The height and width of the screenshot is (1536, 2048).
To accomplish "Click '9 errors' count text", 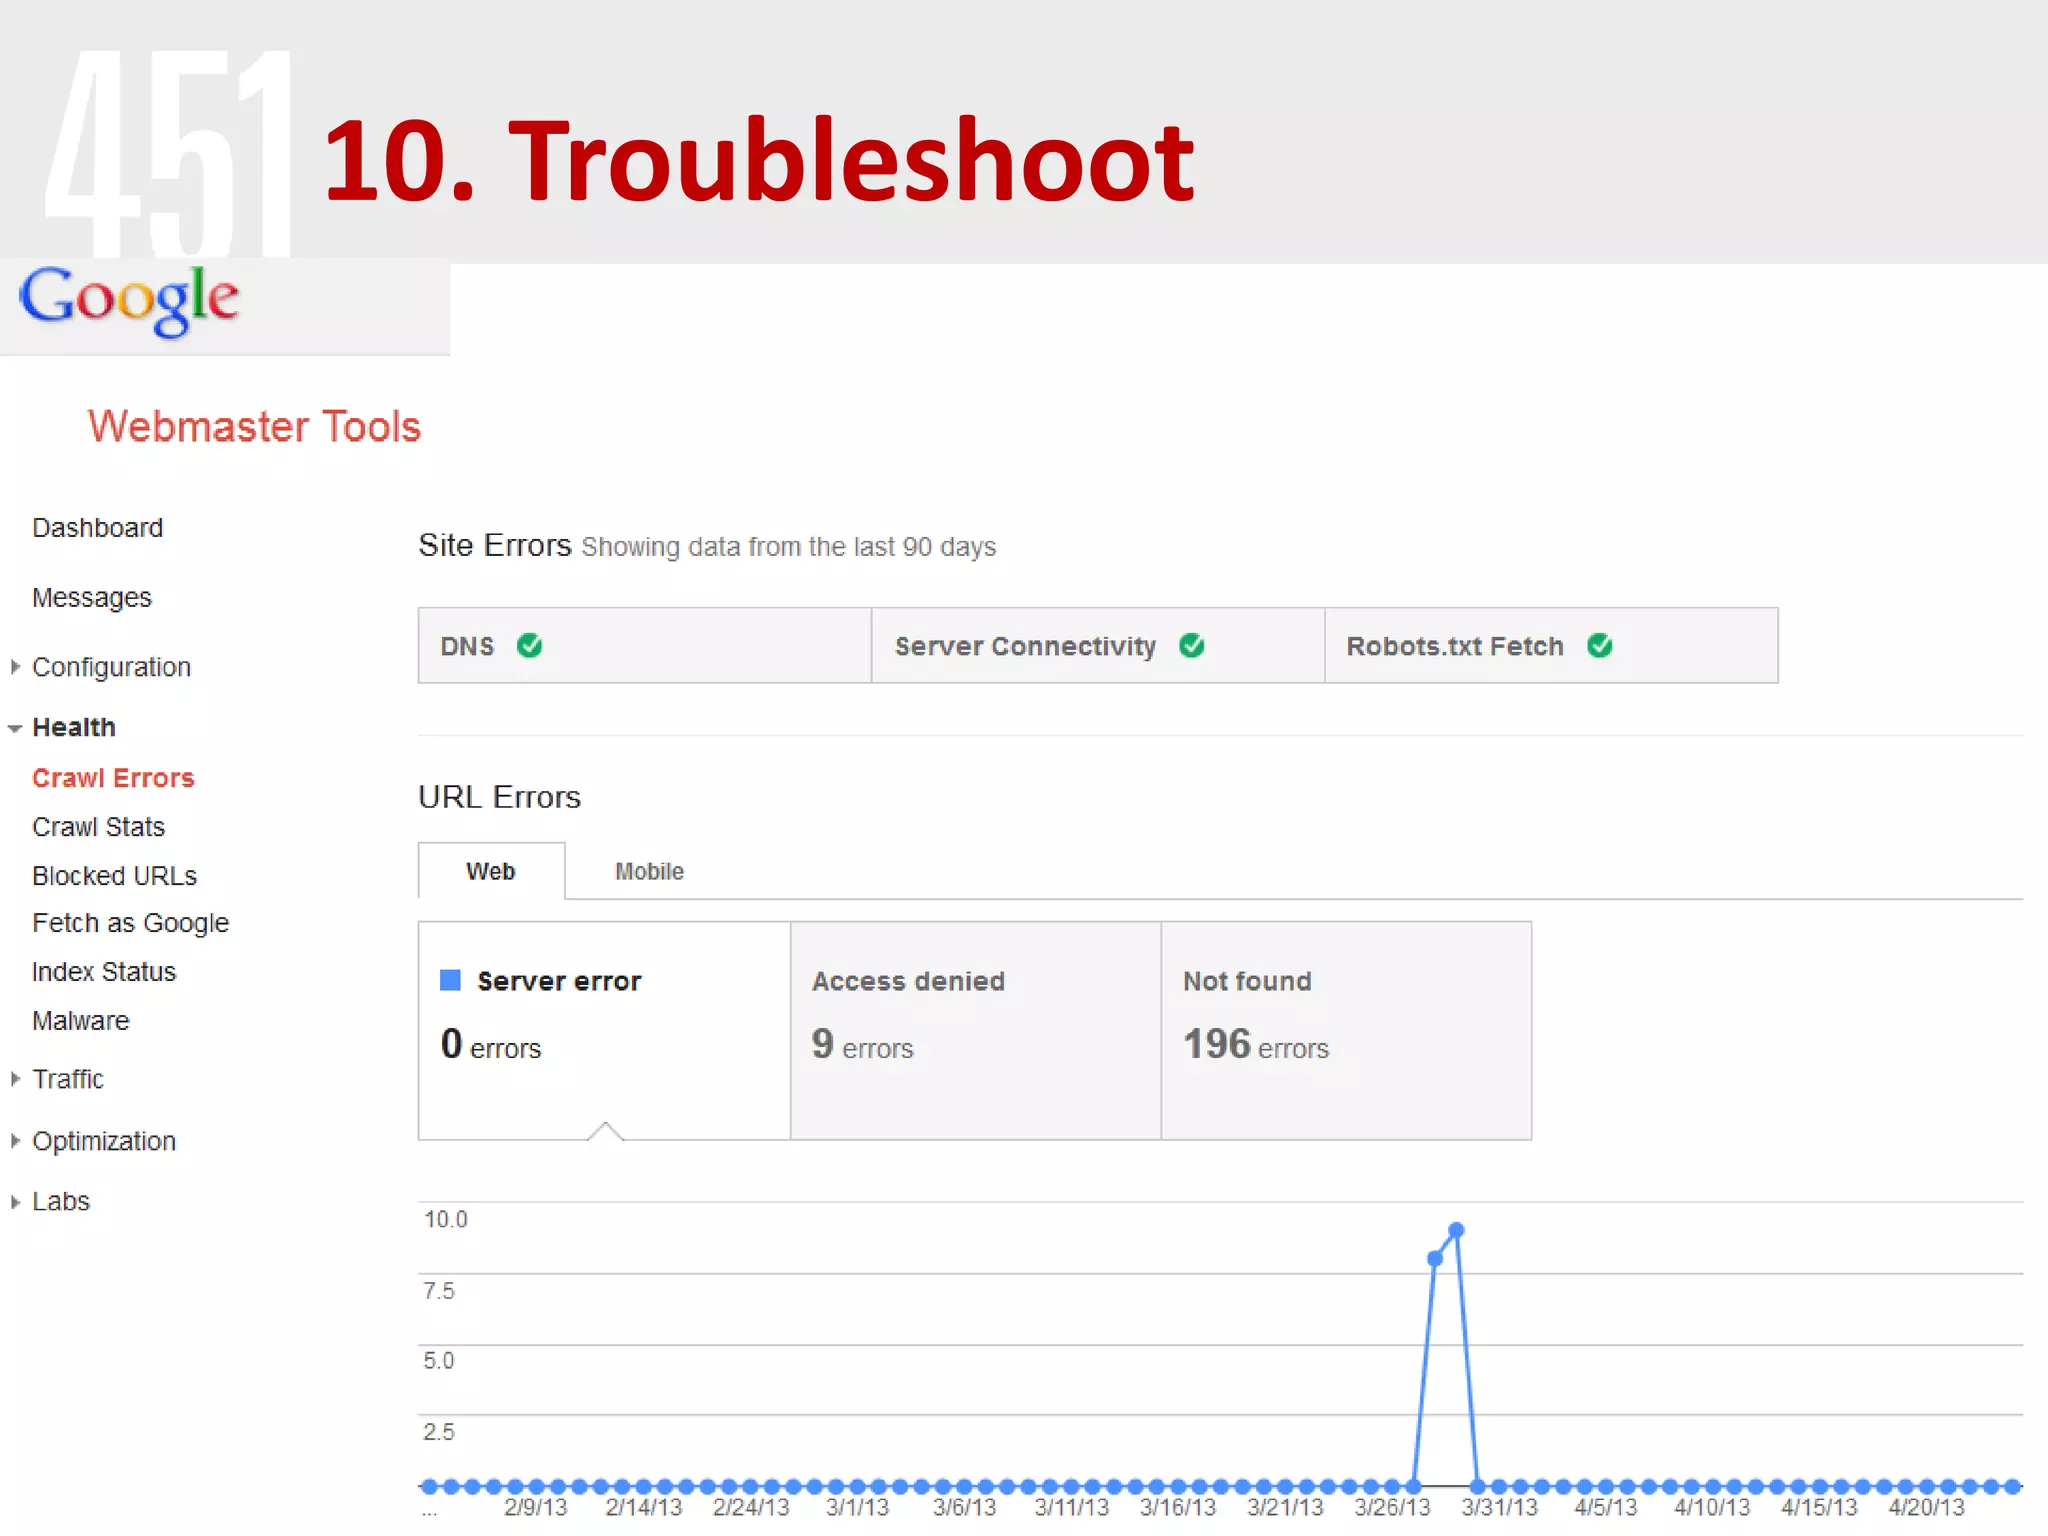I will [x=862, y=1045].
